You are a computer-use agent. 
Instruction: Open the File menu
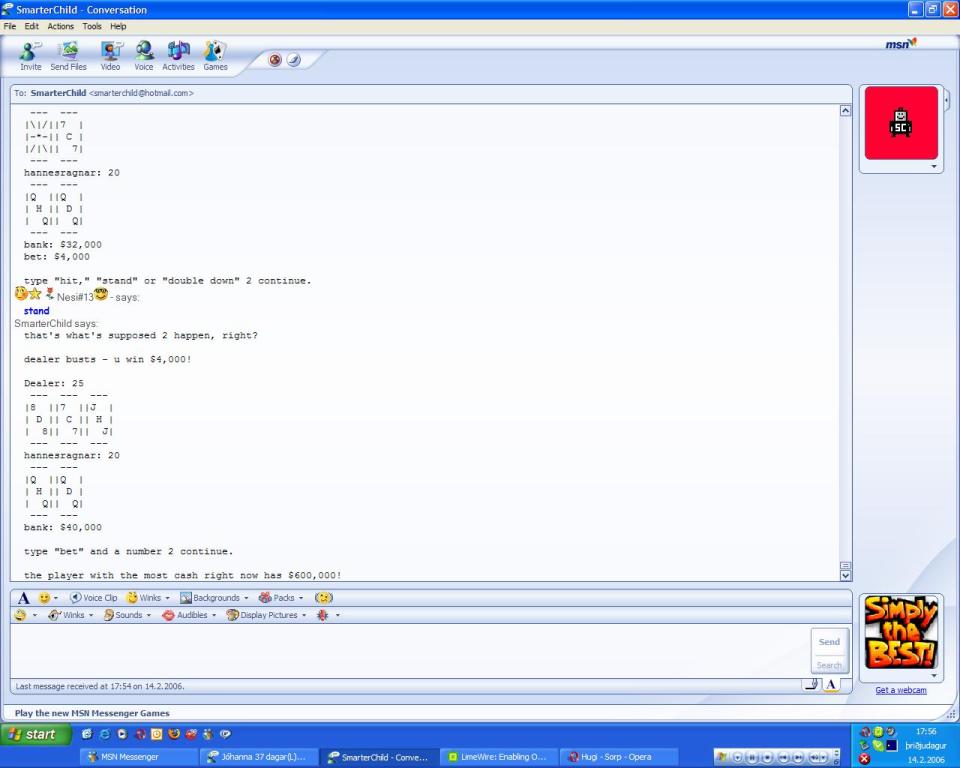[x=10, y=26]
